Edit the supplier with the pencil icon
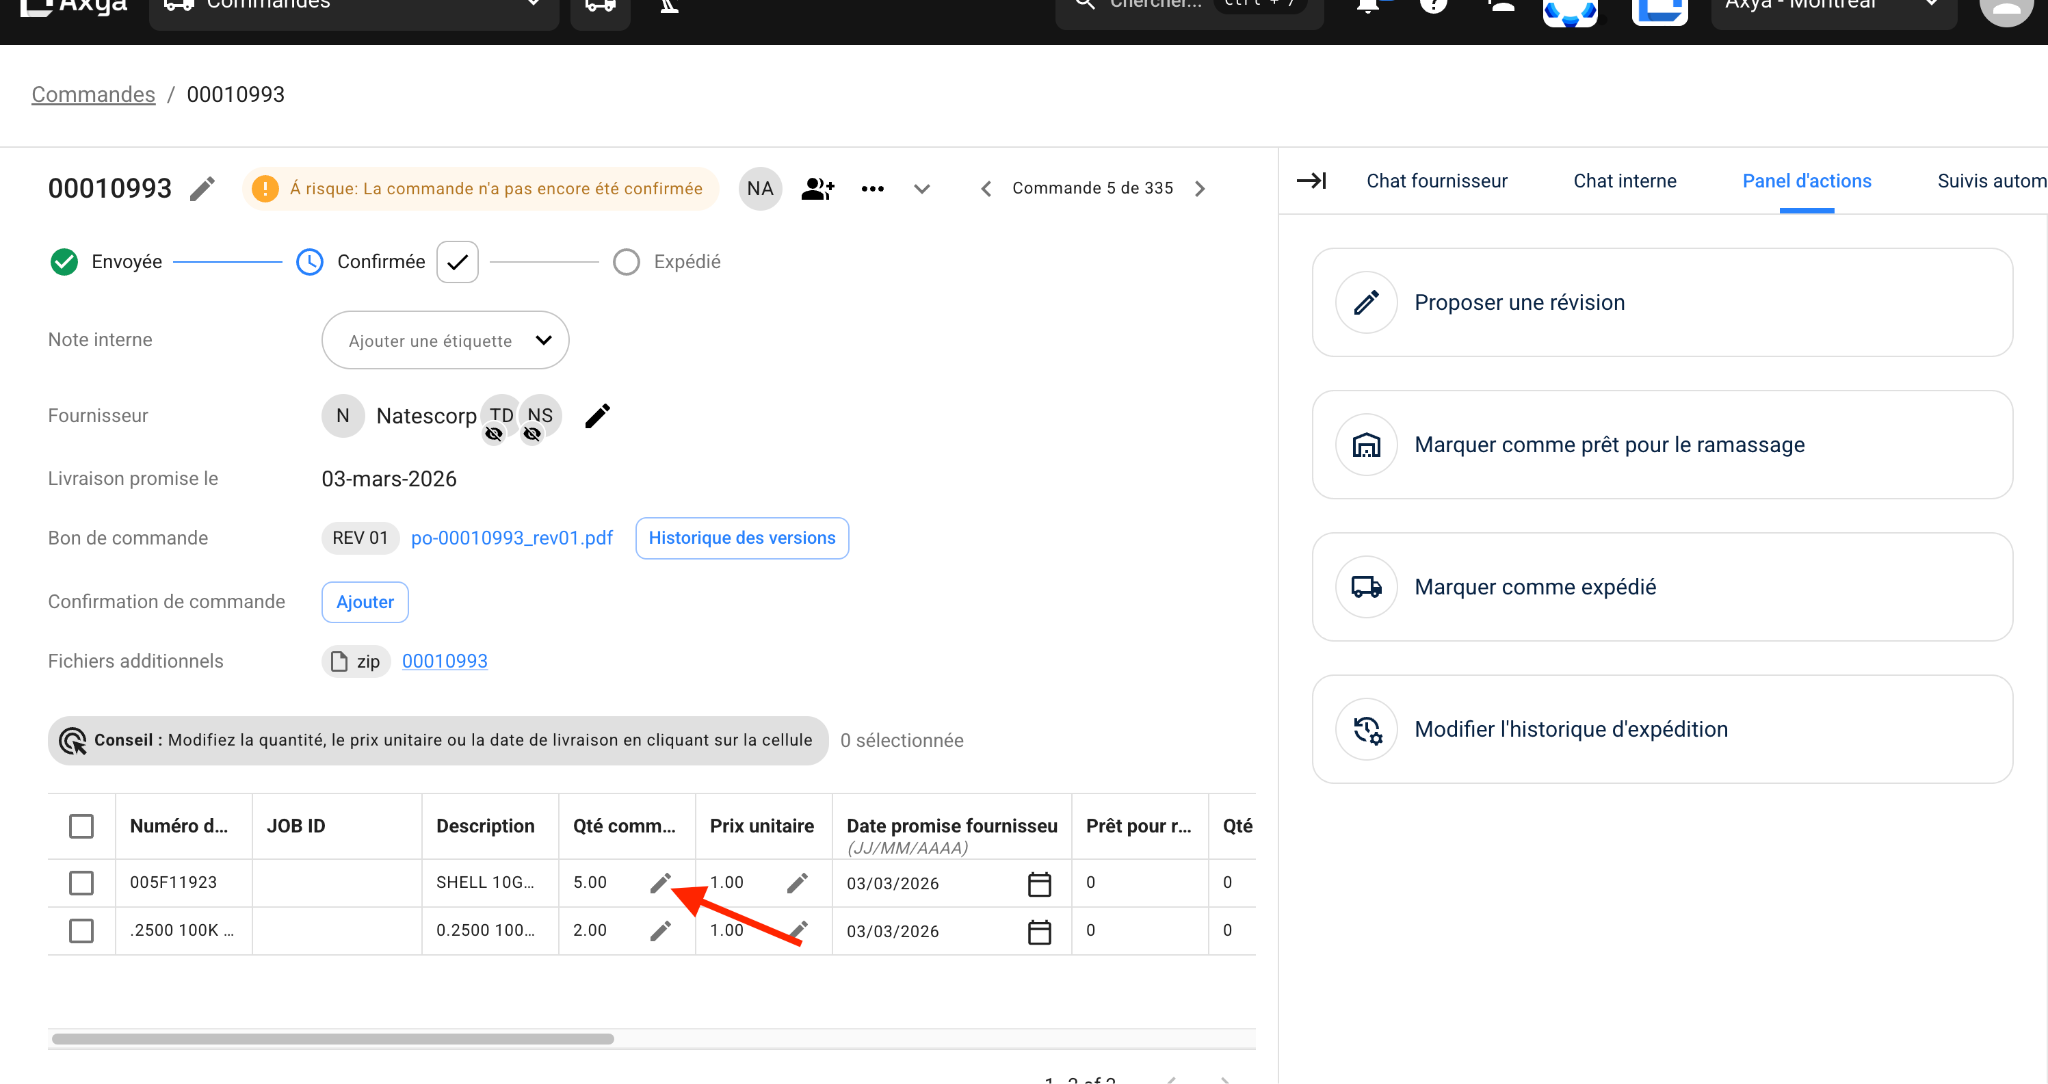Screen dimensions: 2048x1084 point(597,415)
